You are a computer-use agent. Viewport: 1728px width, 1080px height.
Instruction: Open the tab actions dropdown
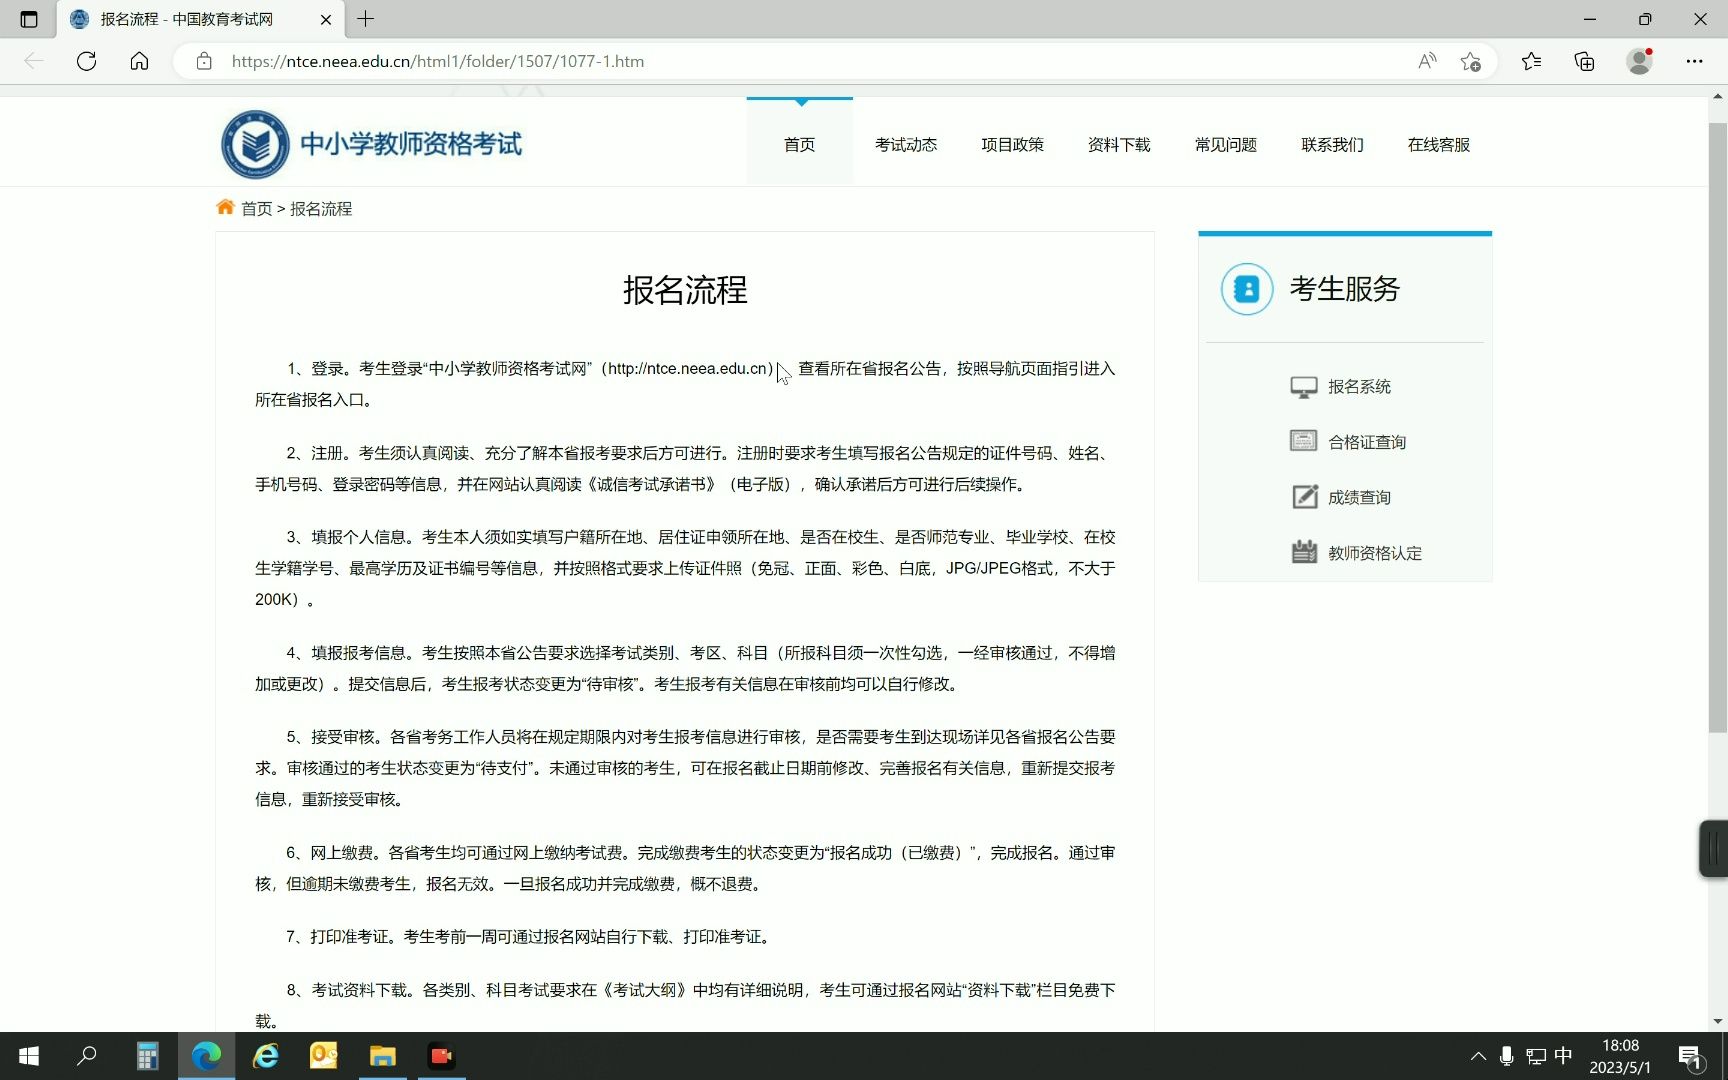click(x=28, y=19)
